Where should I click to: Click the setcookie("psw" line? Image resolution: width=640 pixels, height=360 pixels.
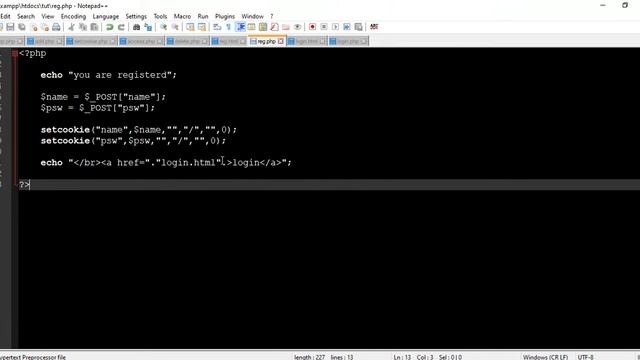pos(133,141)
